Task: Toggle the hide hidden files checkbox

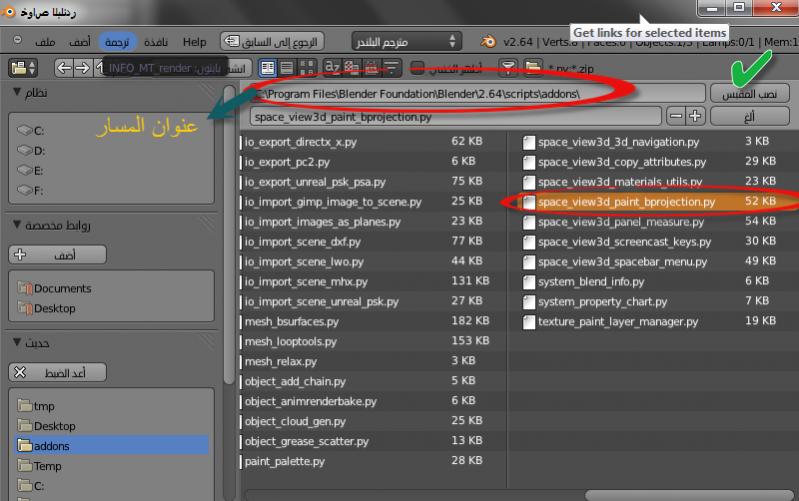Action: [x=417, y=68]
